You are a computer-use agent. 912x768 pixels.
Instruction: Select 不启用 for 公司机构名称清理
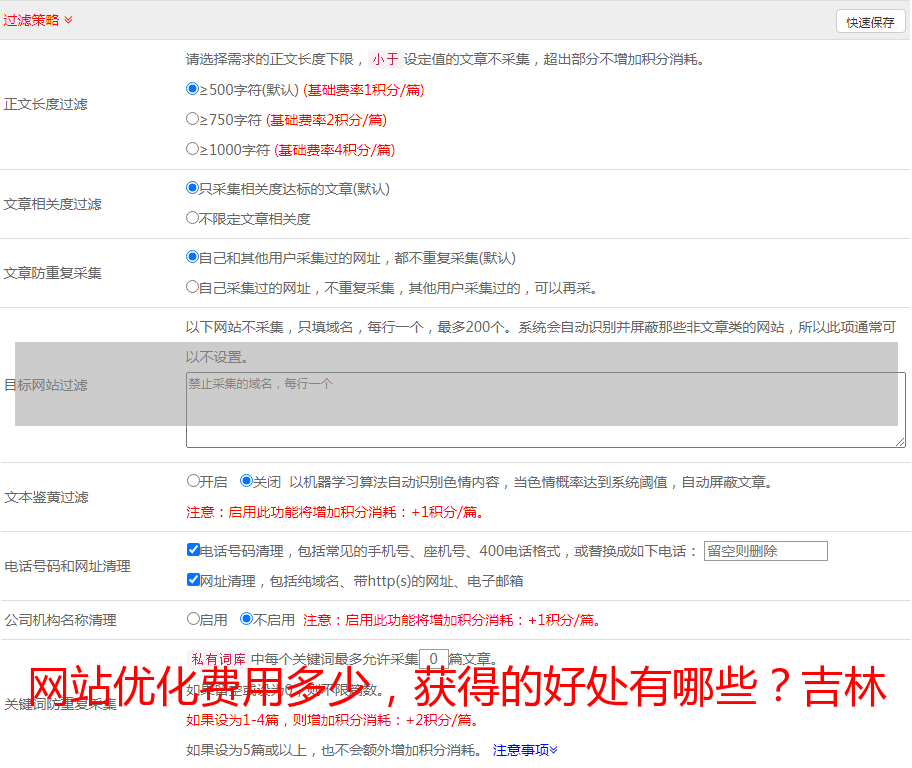tap(246, 619)
